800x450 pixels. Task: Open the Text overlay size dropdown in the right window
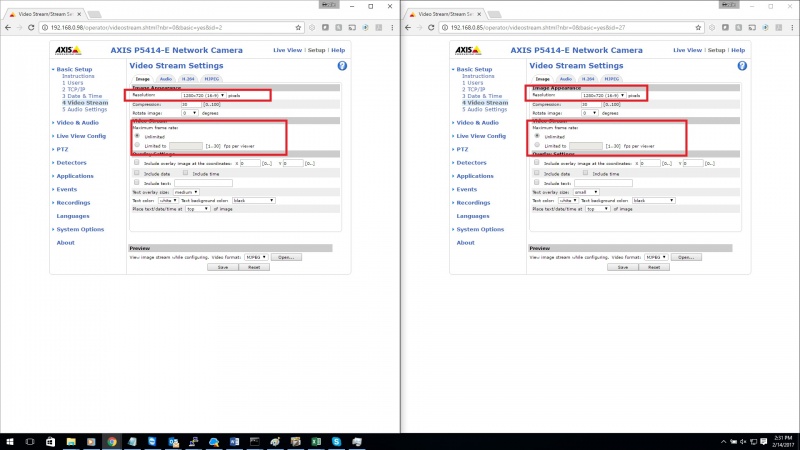click(586, 192)
